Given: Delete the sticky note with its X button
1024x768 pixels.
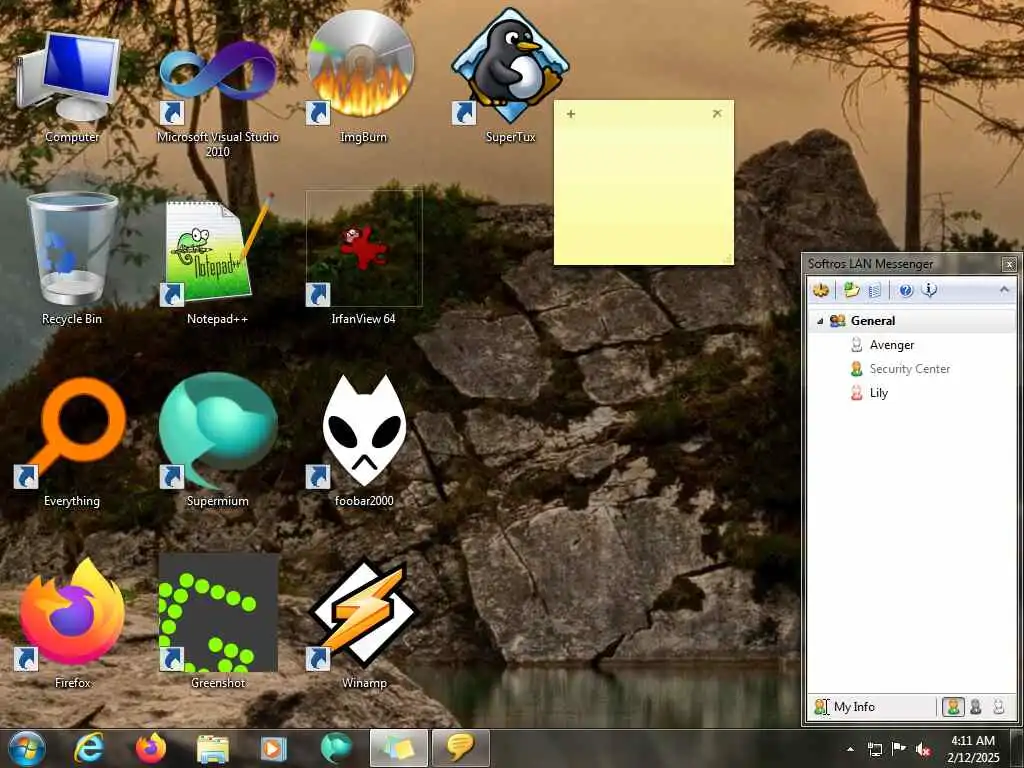Looking at the screenshot, I should [x=717, y=113].
